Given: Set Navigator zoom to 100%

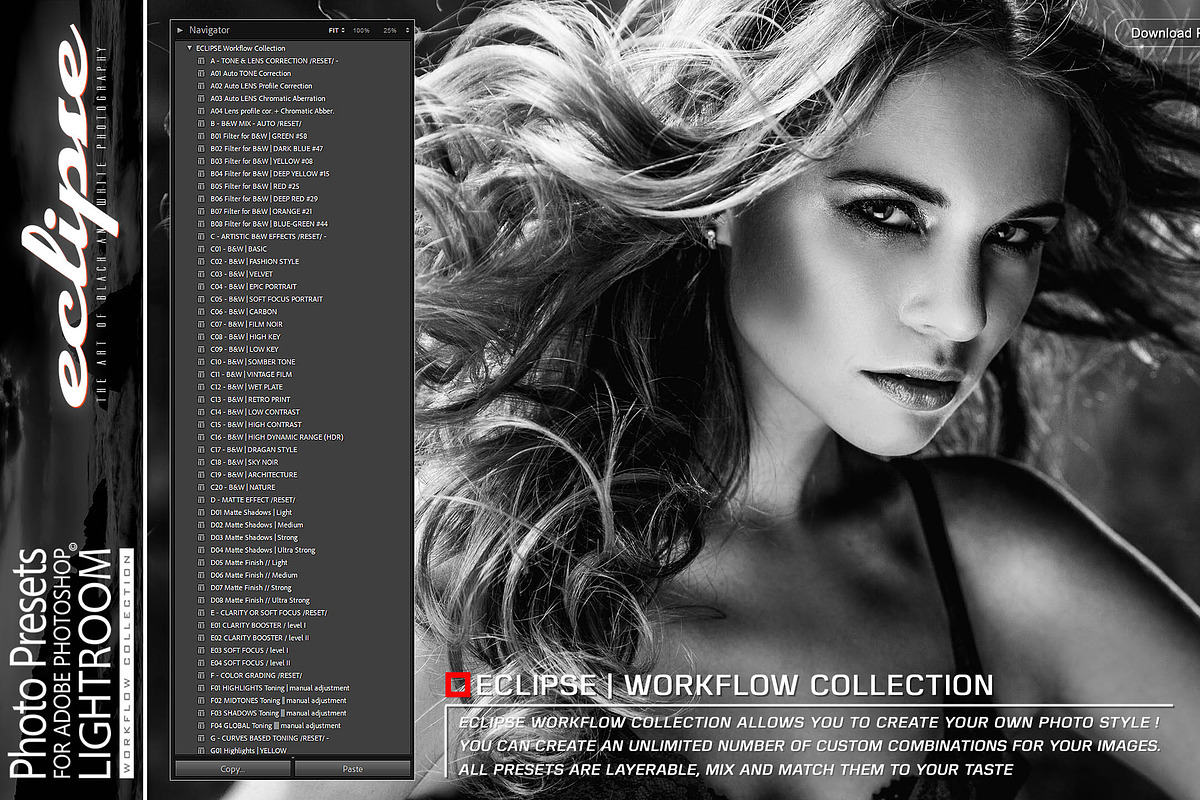Looking at the screenshot, I should tap(361, 31).
